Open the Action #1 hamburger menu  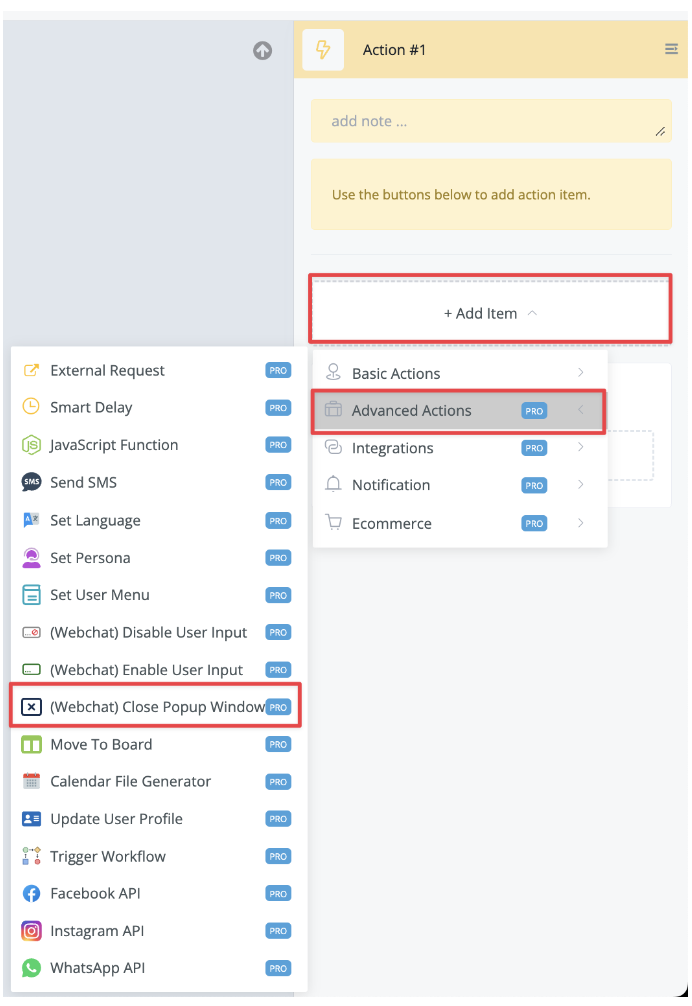[671, 49]
